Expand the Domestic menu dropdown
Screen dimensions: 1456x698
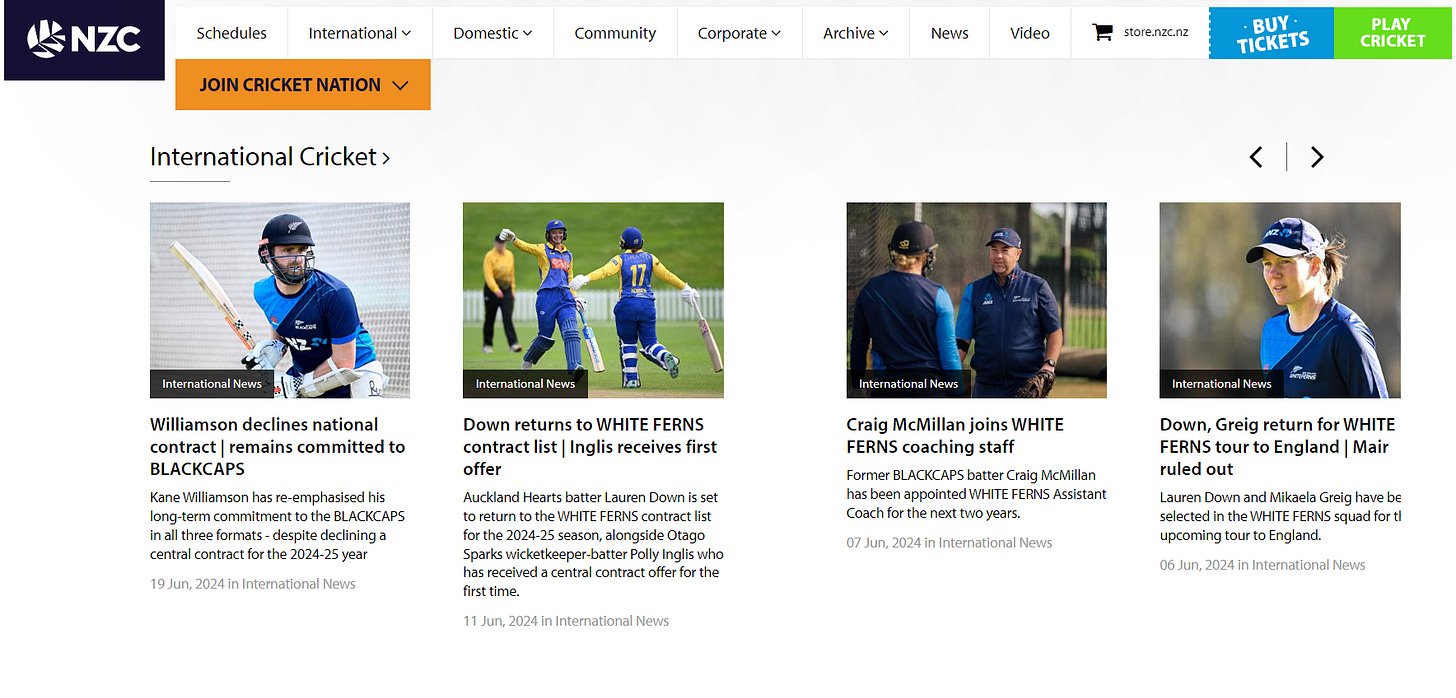tap(493, 33)
